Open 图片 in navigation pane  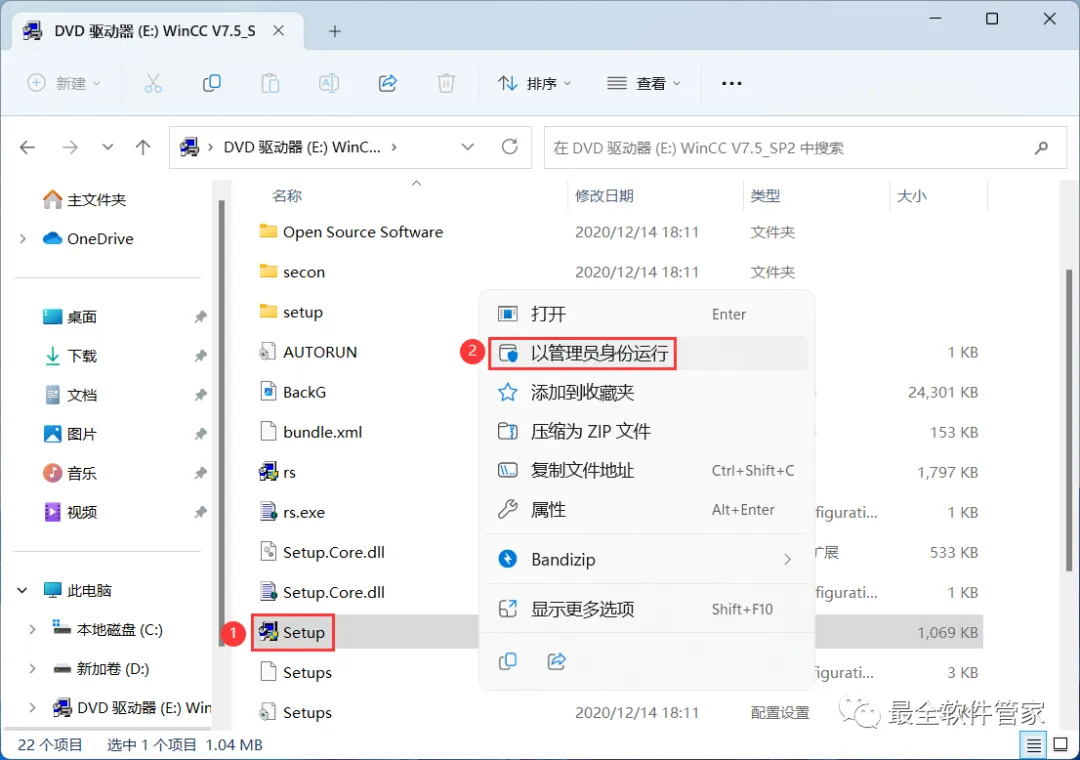click(x=70, y=434)
